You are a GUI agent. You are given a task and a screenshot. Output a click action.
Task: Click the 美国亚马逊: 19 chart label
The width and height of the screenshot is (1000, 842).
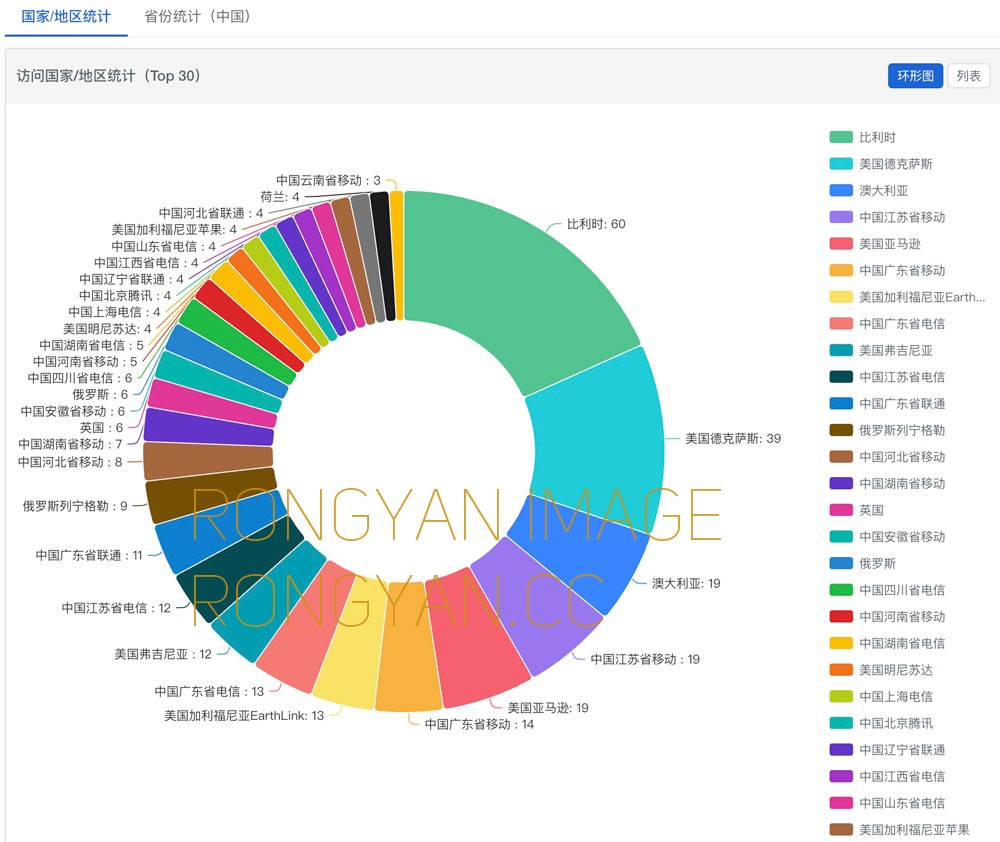(548, 707)
